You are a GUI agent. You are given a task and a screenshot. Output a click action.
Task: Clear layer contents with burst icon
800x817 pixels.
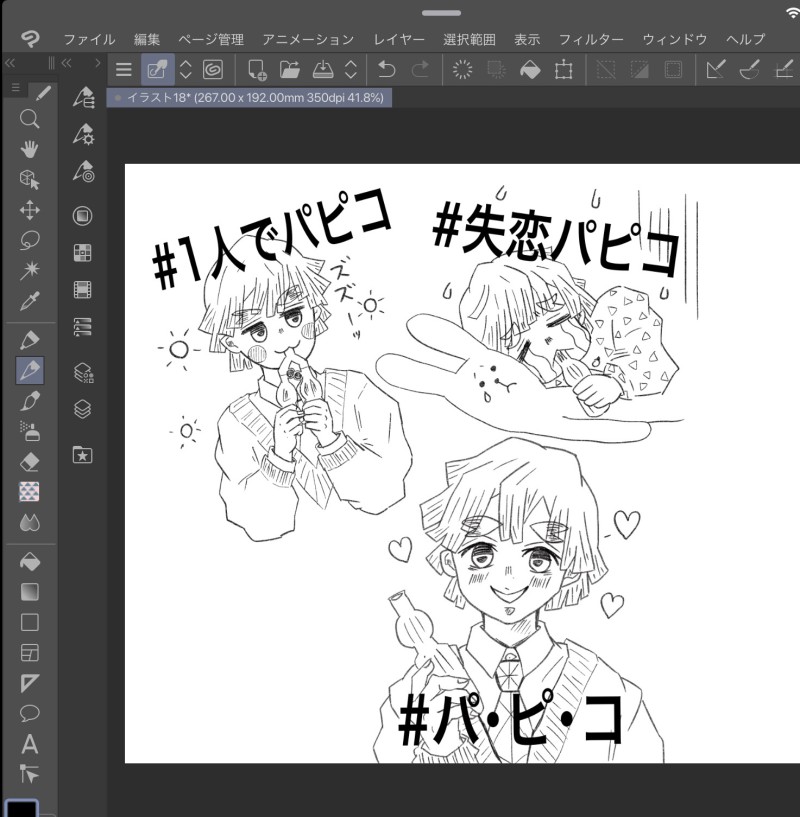point(462,69)
